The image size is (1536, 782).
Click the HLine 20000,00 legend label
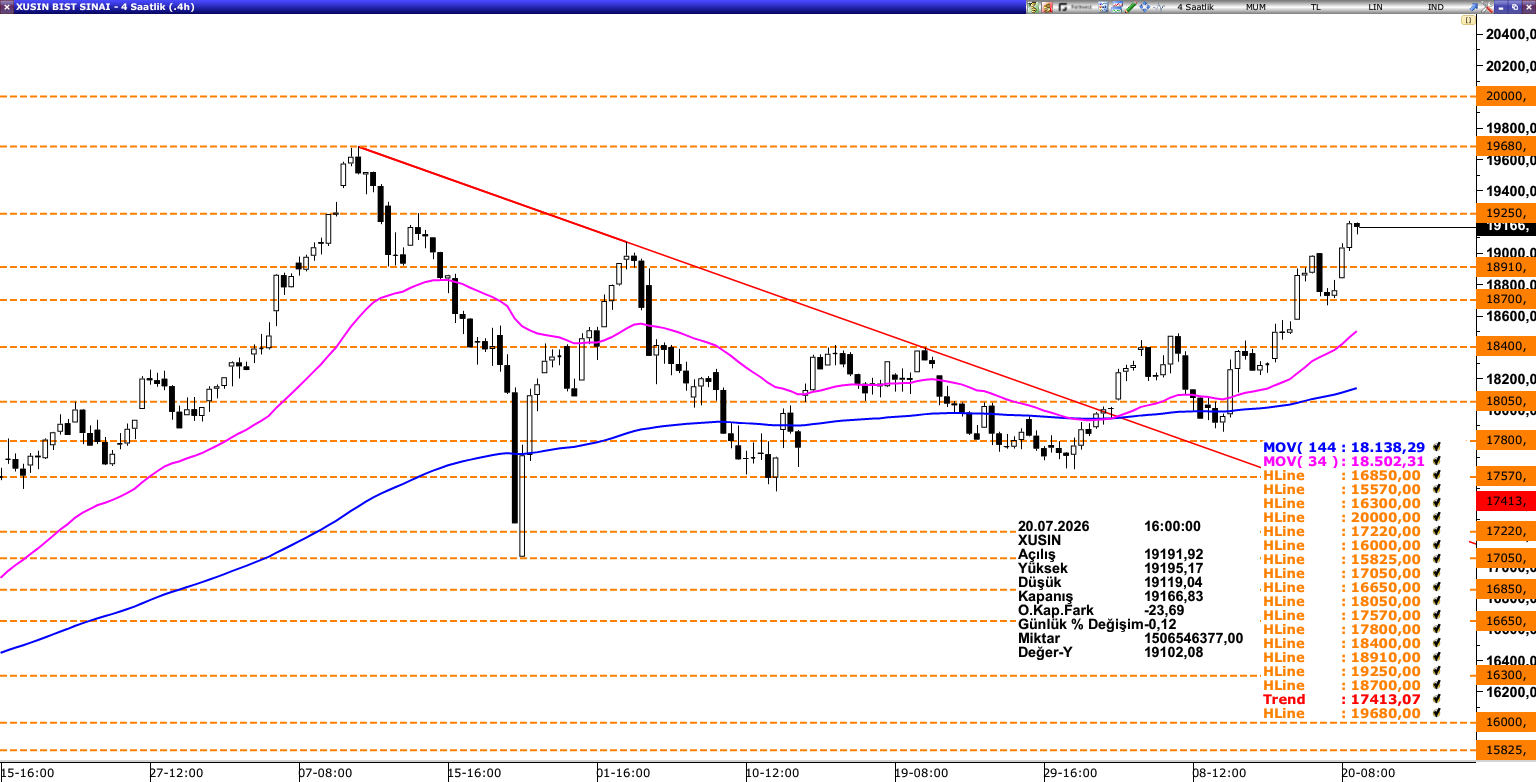click(x=1341, y=517)
